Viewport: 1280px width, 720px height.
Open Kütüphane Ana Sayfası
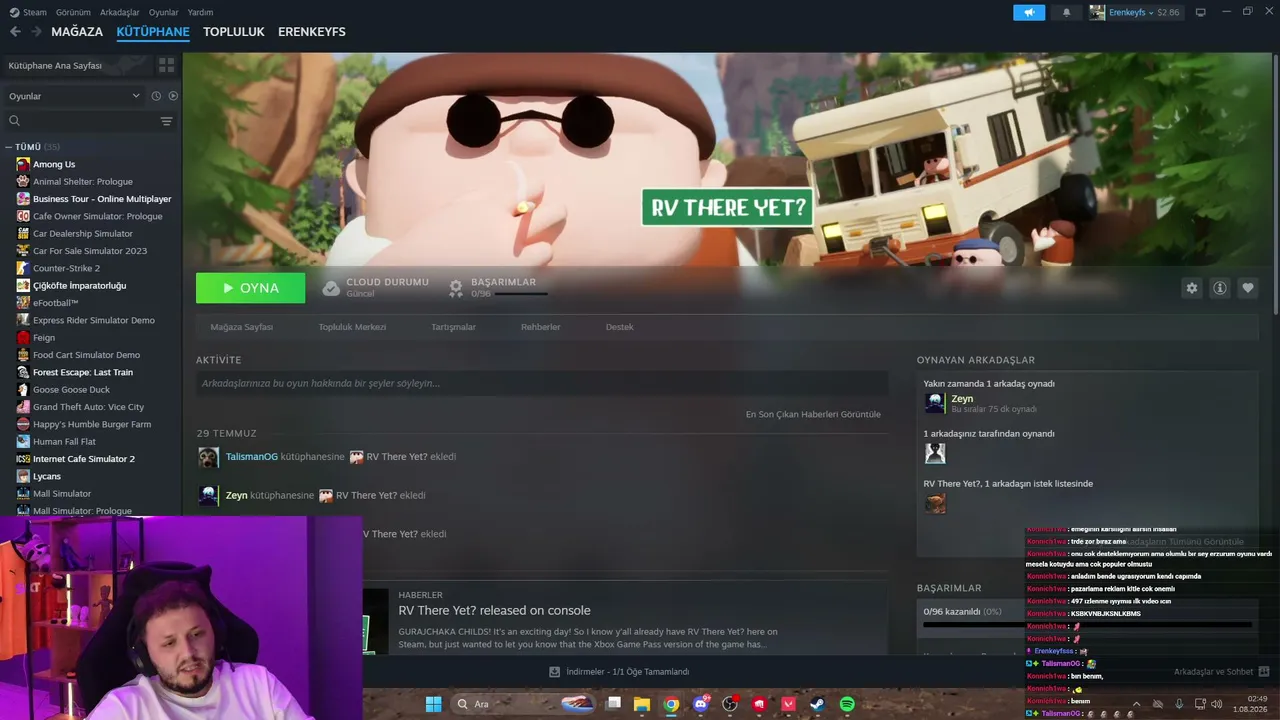tap(78, 65)
